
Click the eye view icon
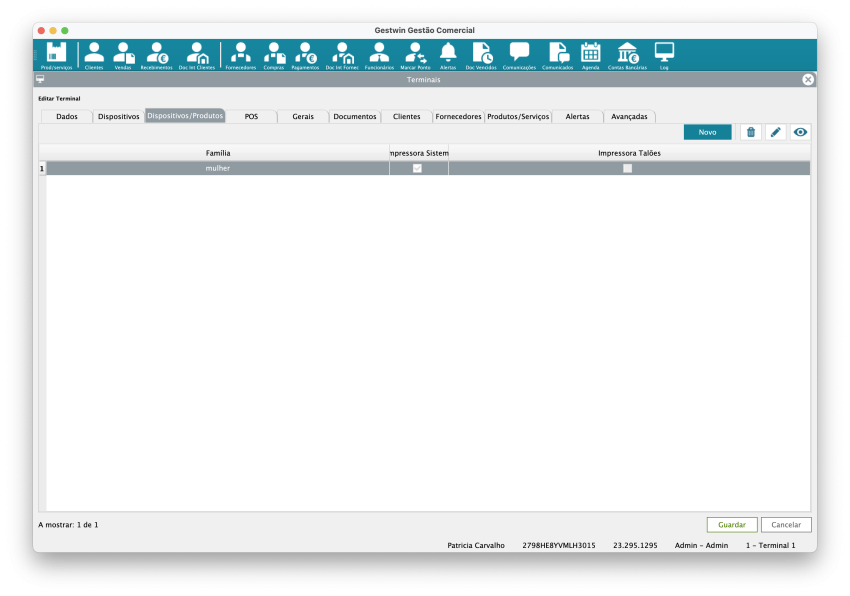800,132
